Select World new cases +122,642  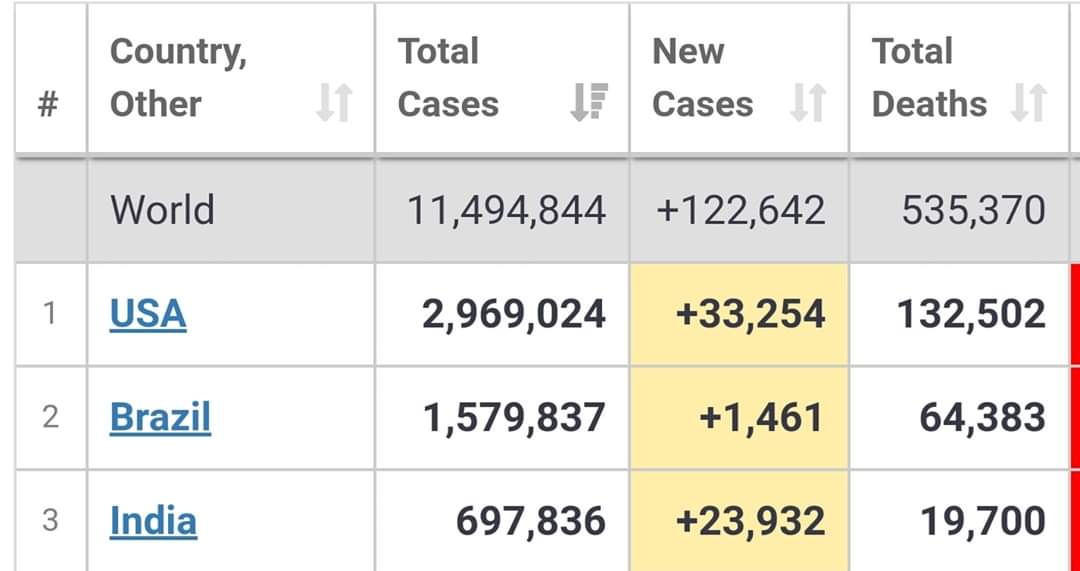[x=740, y=211]
